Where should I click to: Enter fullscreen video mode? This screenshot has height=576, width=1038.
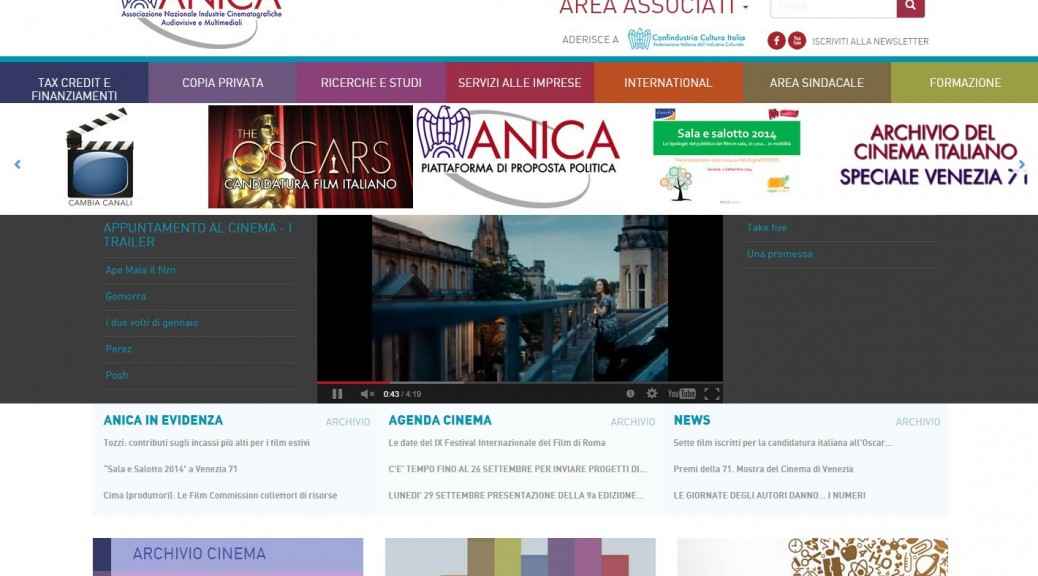pos(712,394)
